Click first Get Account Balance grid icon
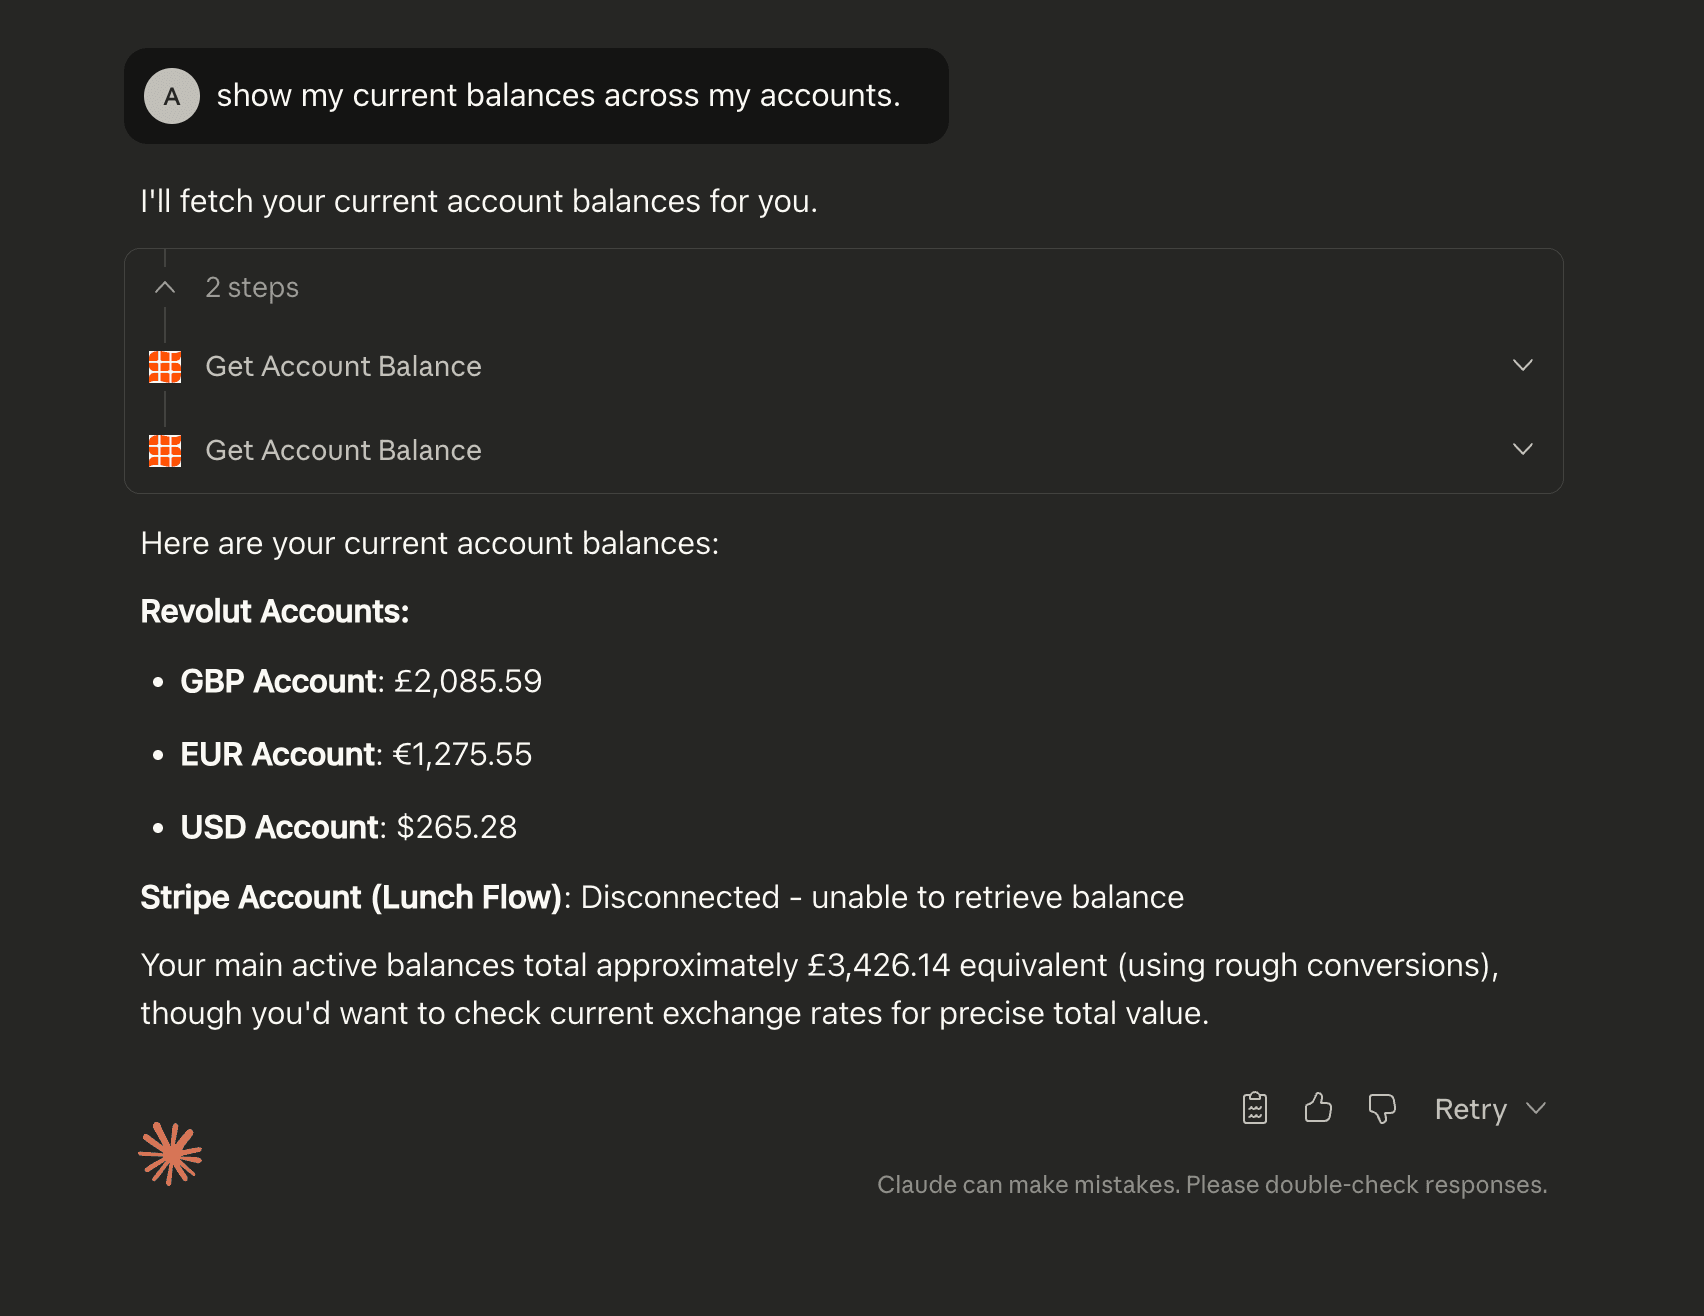This screenshot has height=1316, width=1704. point(165,367)
